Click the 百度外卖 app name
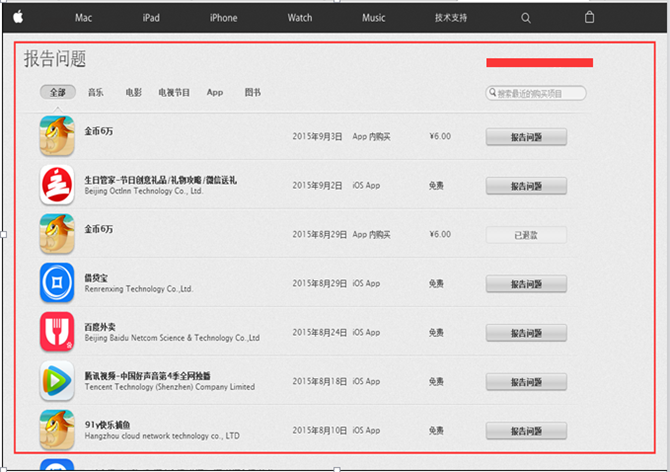The image size is (670, 472). (x=100, y=327)
